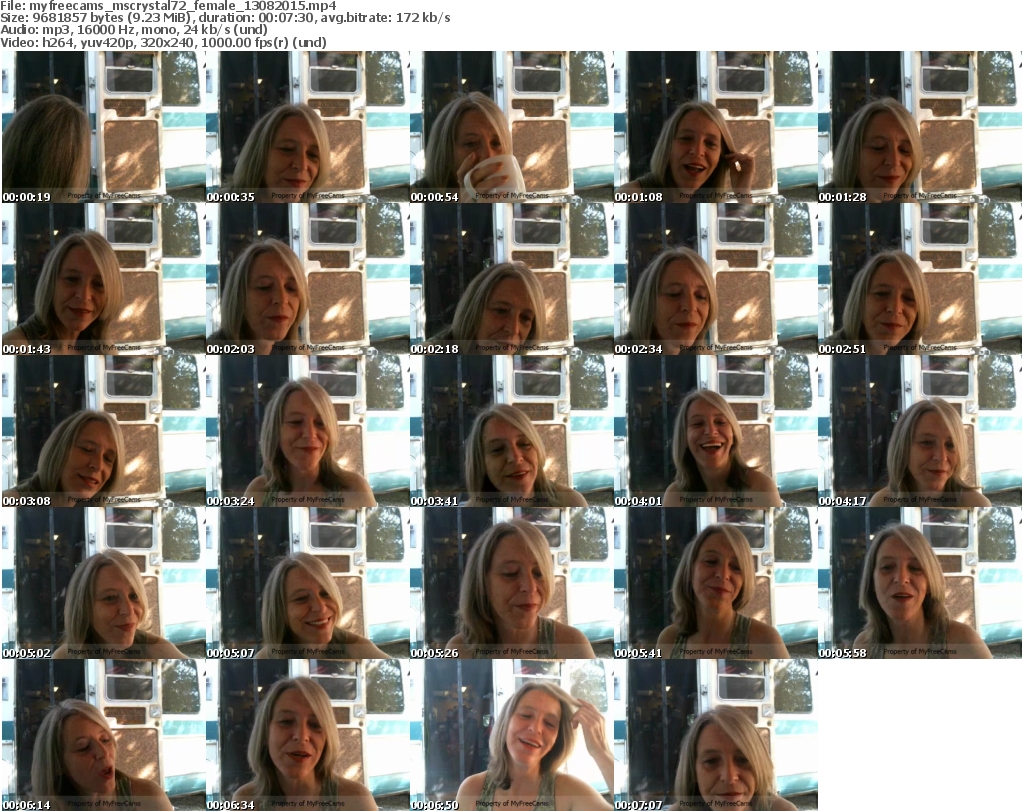Pick the thumbnail at 00:06:50
Image resolution: width=1024 pixels, height=811 pixels.
pyautogui.click(x=511, y=735)
